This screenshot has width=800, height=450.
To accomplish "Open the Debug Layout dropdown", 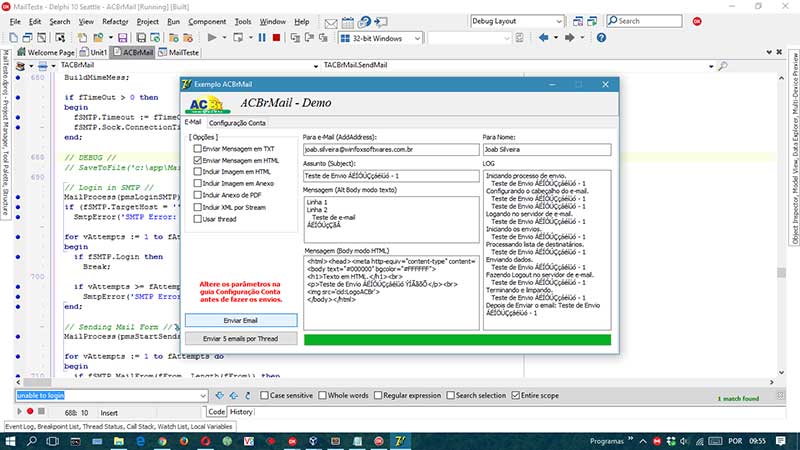I will coord(559,21).
